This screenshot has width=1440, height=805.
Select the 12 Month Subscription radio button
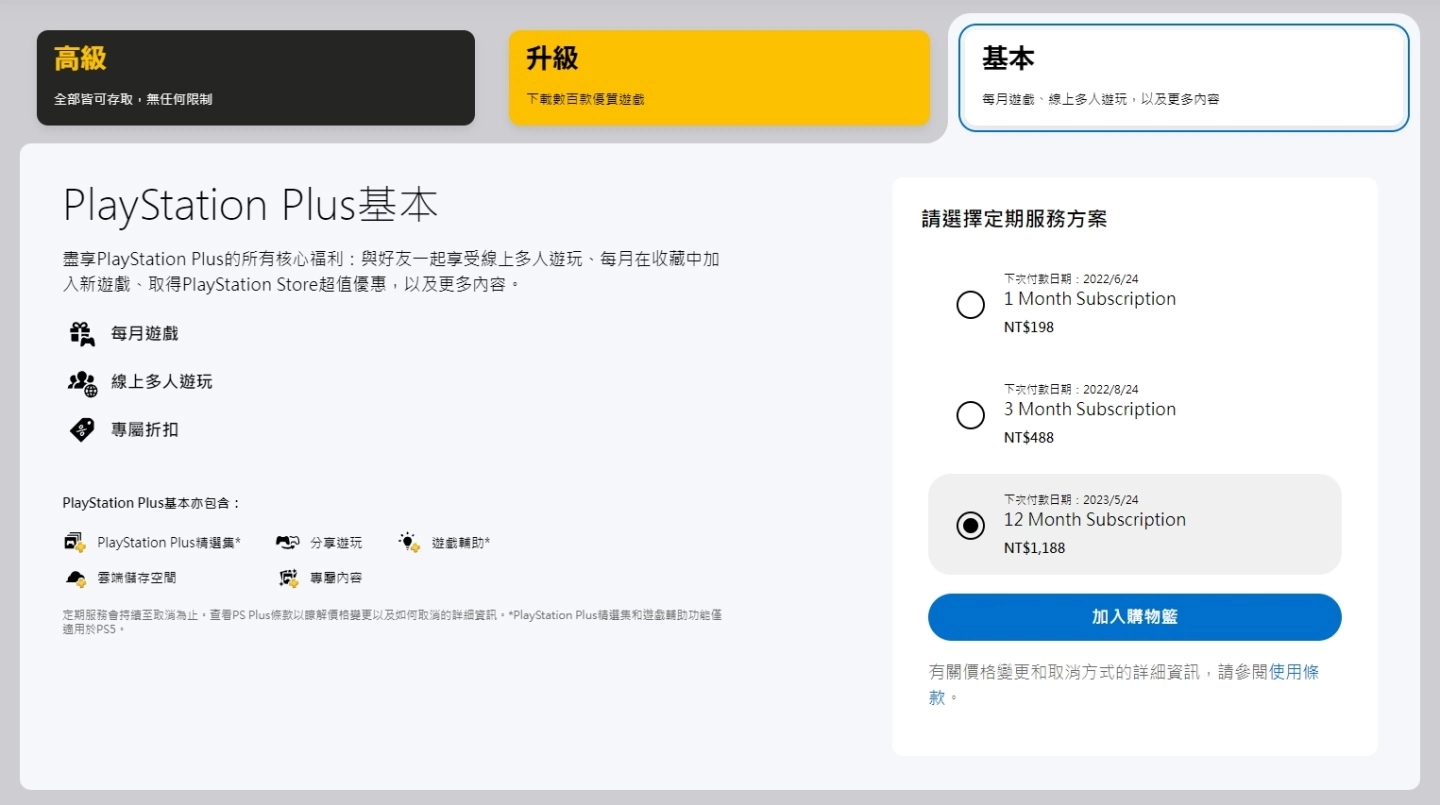pos(970,525)
